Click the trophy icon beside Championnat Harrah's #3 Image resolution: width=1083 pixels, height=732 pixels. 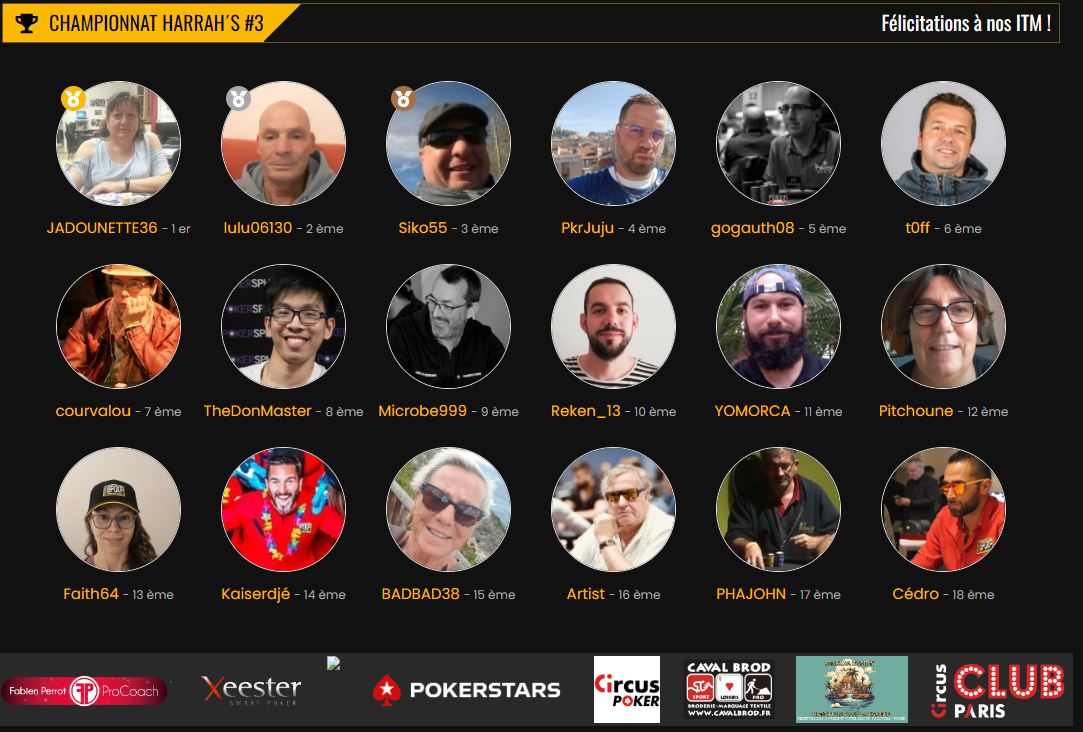[x=26, y=23]
